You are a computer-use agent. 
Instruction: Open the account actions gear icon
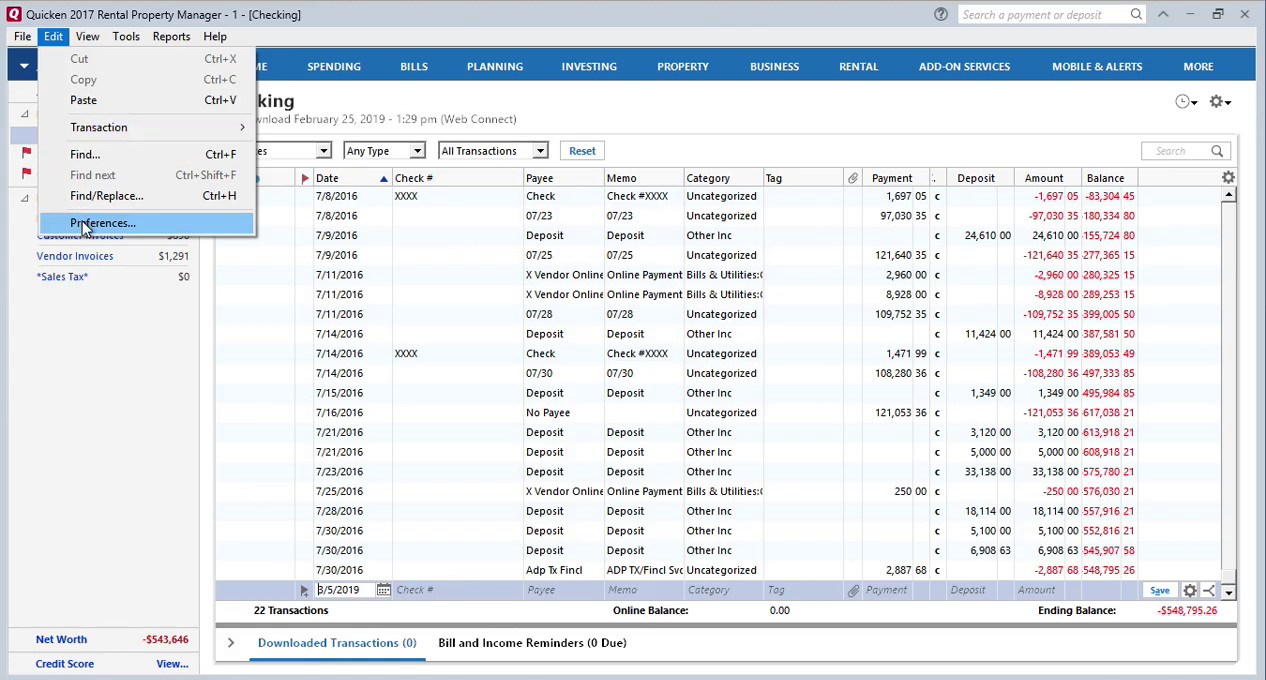1219,101
